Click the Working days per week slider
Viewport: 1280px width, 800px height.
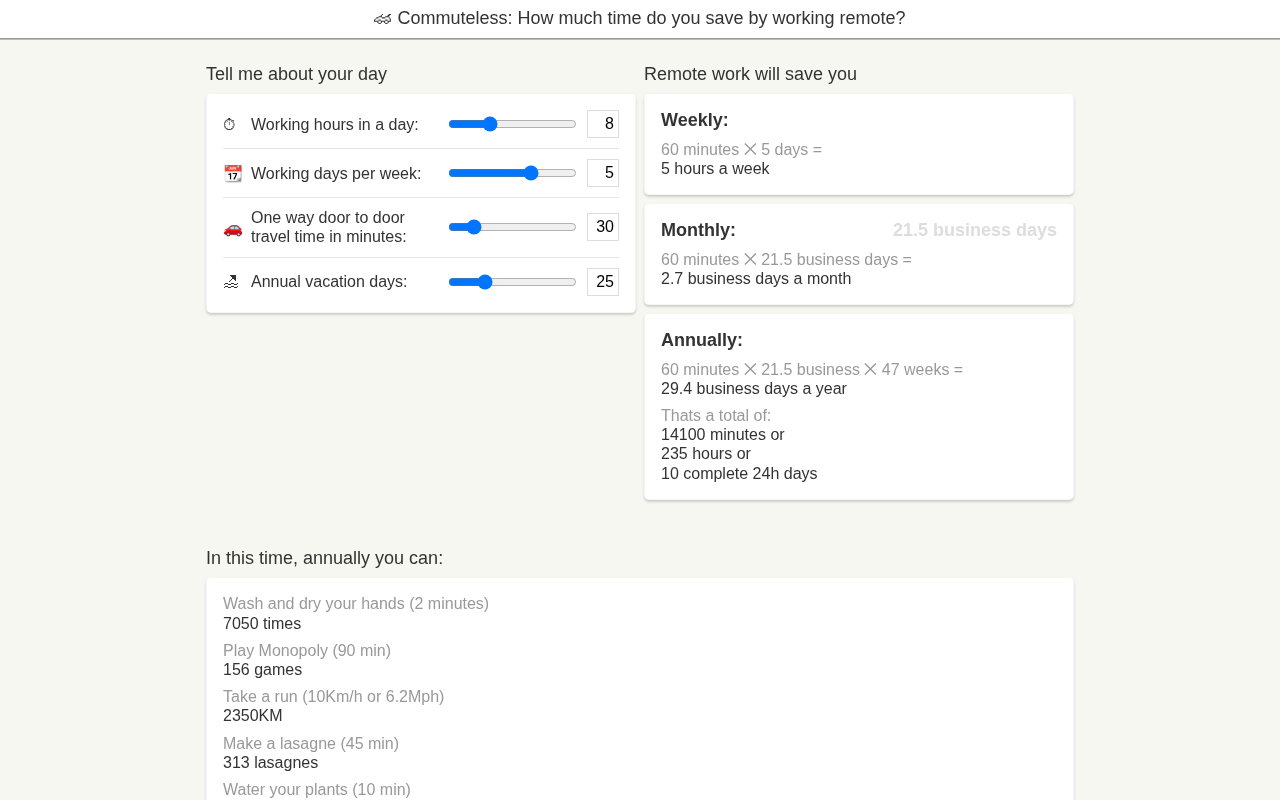(513, 173)
